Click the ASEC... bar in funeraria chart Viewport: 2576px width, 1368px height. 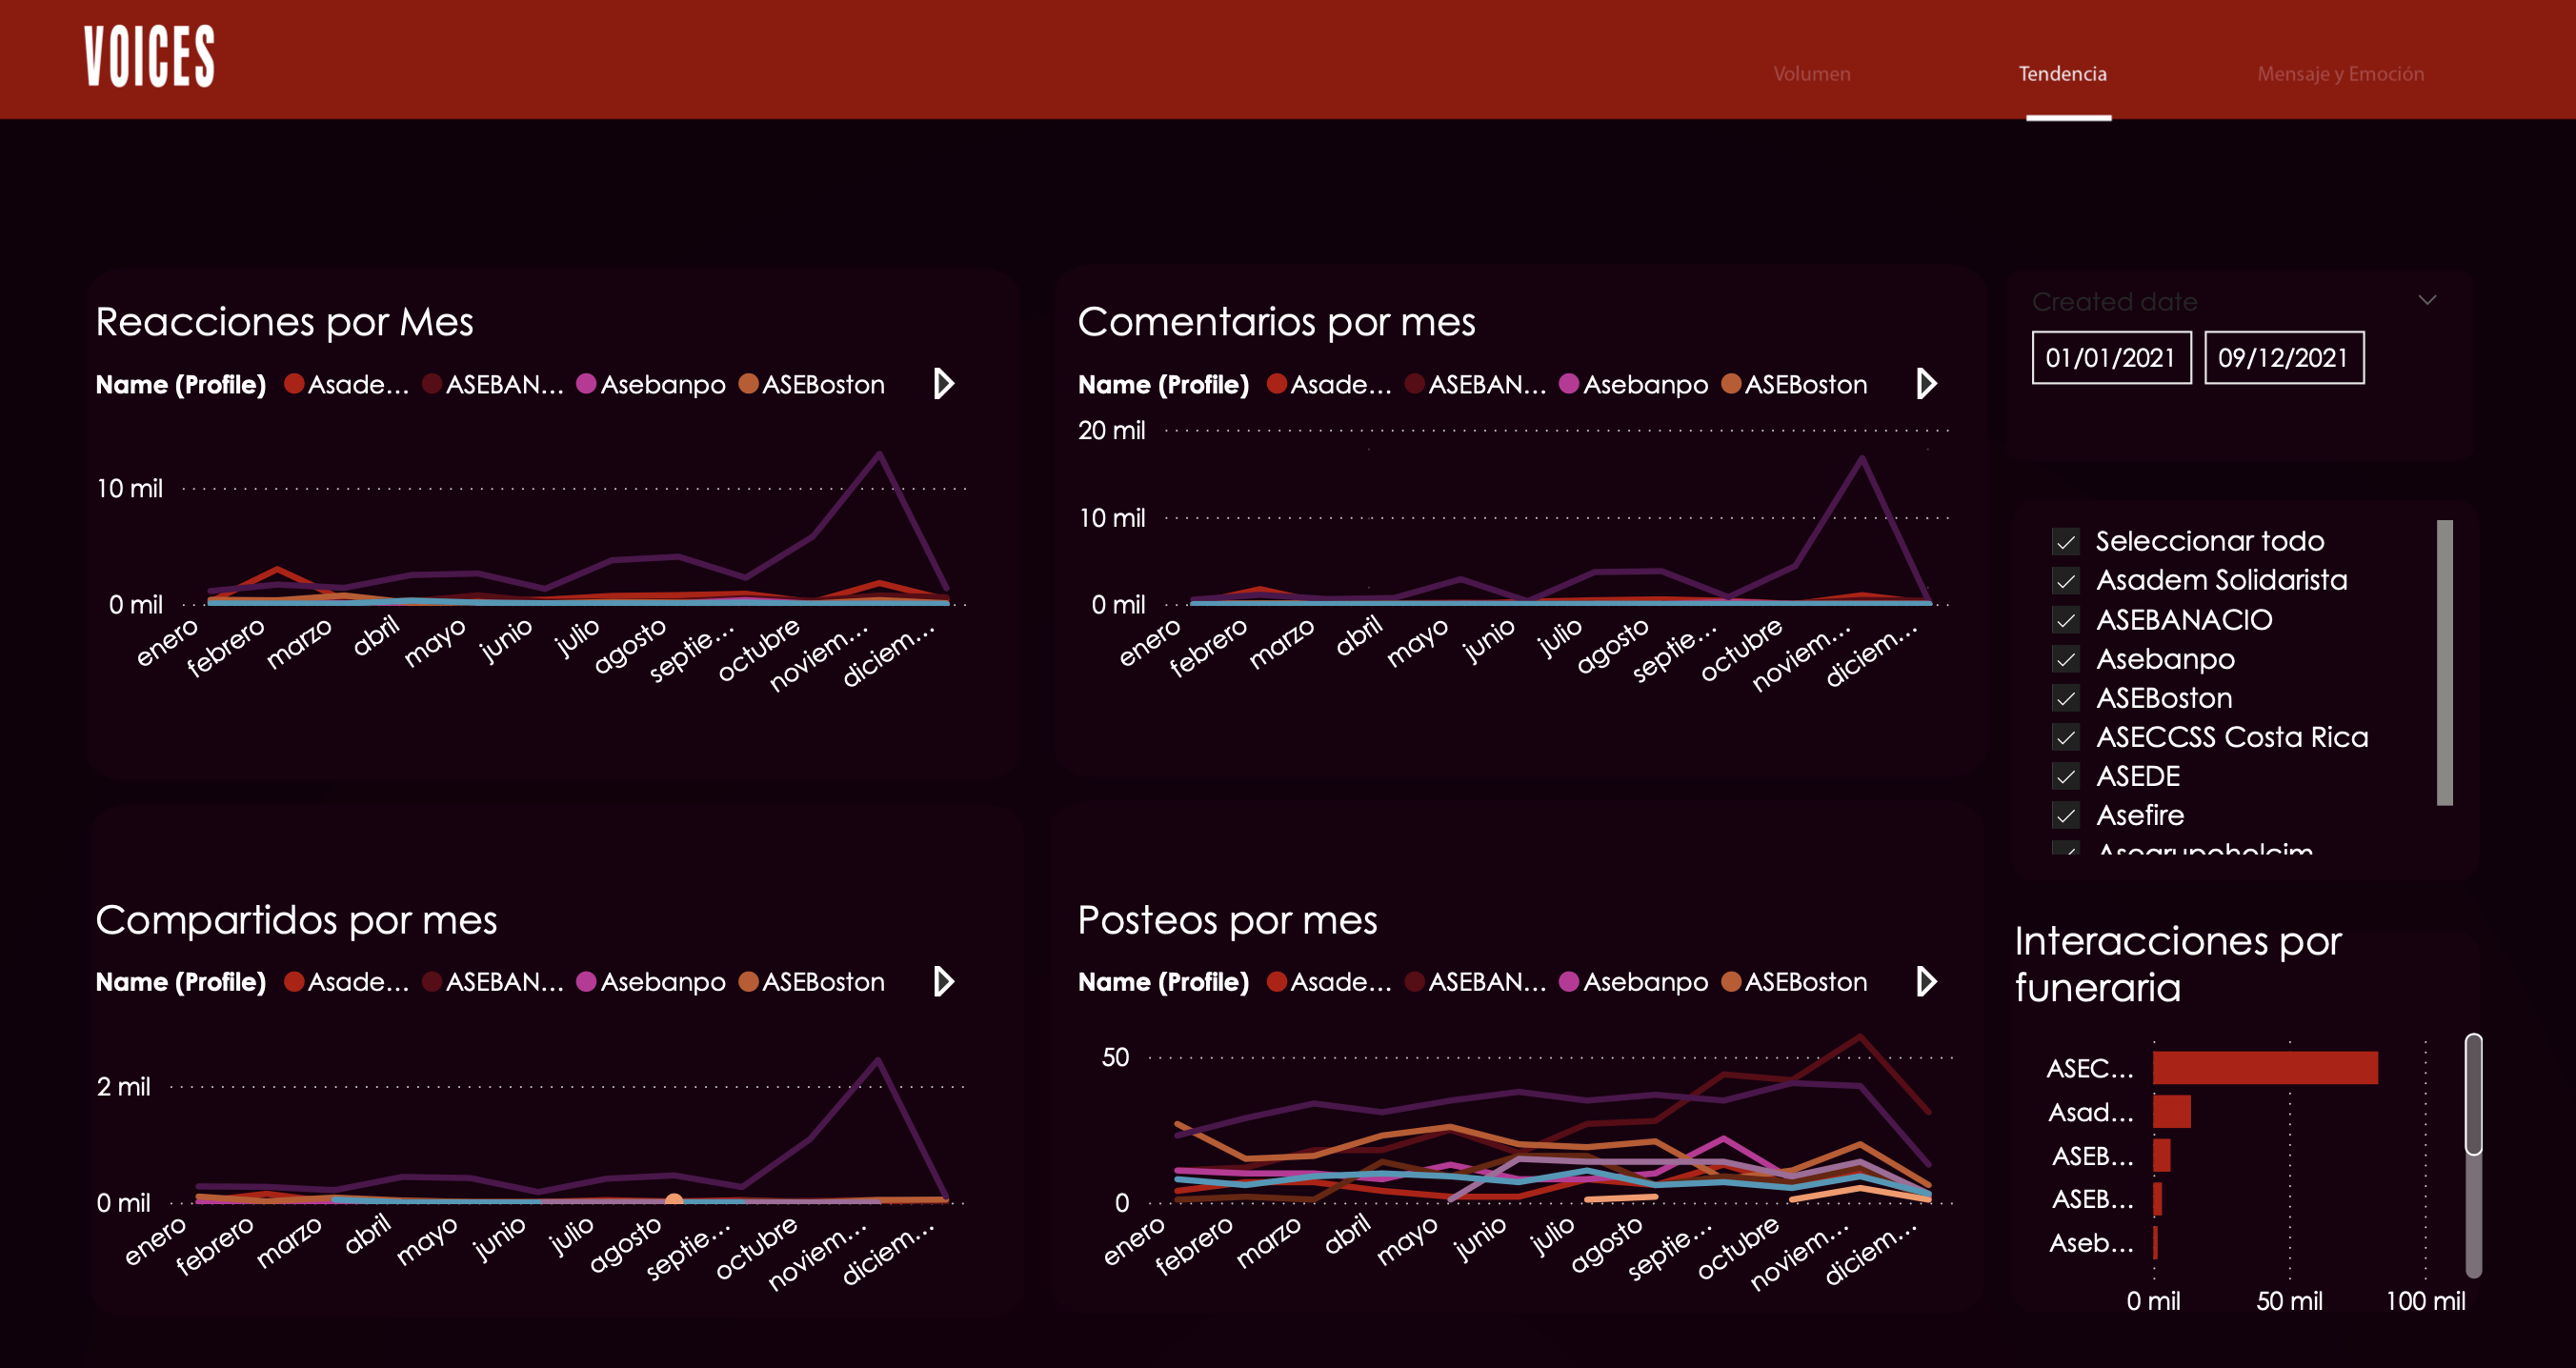[2265, 1068]
